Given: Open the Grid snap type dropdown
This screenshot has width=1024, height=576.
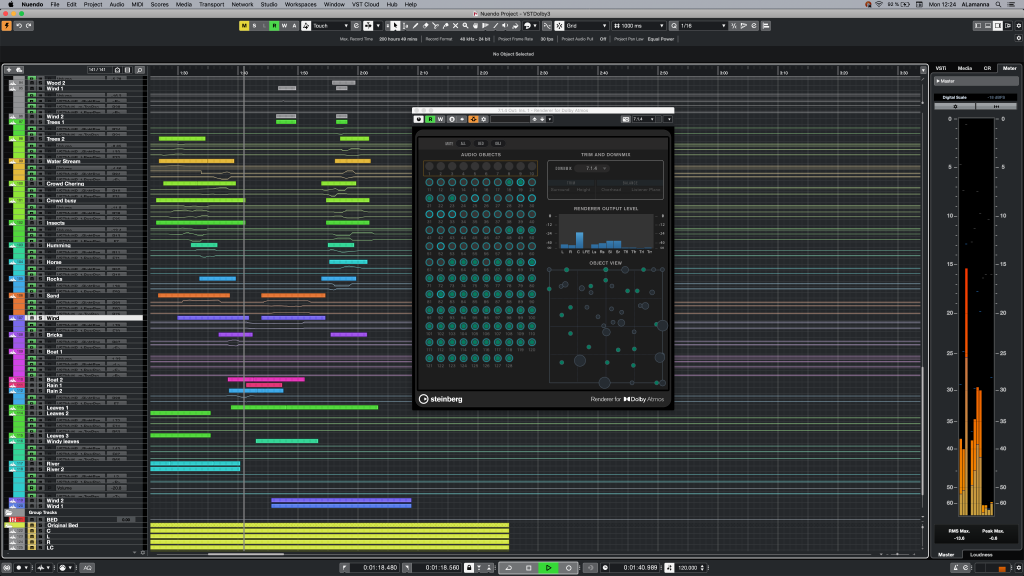Looking at the screenshot, I should 586,26.
